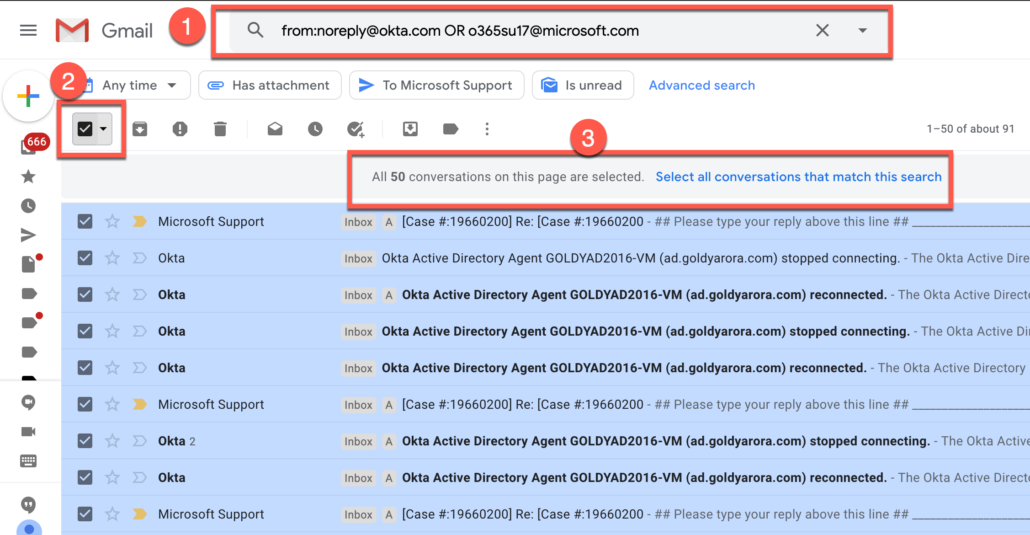The width and height of the screenshot is (1030, 535).
Task: Open the main menu hamburger icon
Action: [x=28, y=30]
